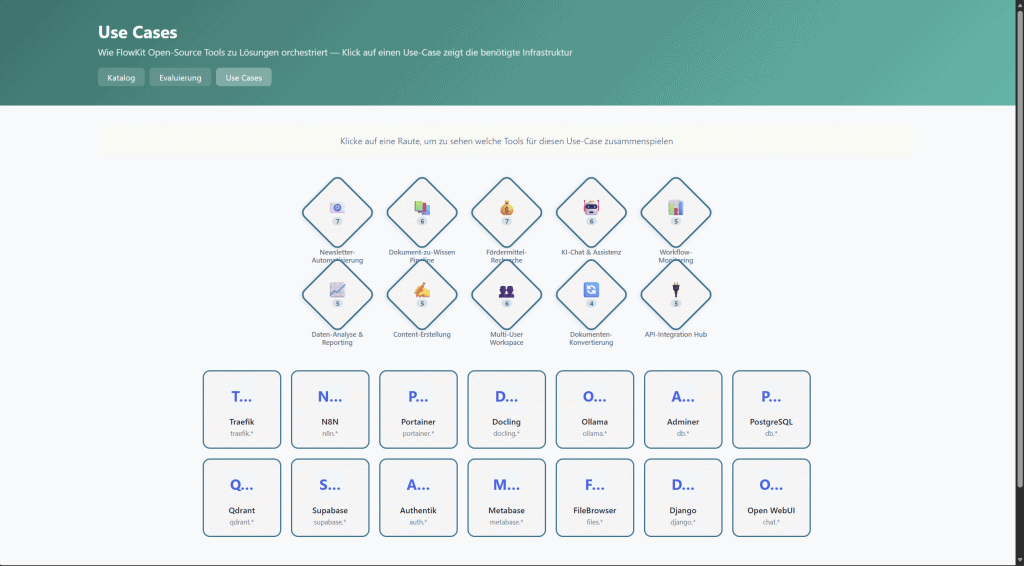Select the Workflow-Monitoring chart icon
Viewport: 1024px width, 566px height.
pyautogui.click(x=676, y=208)
